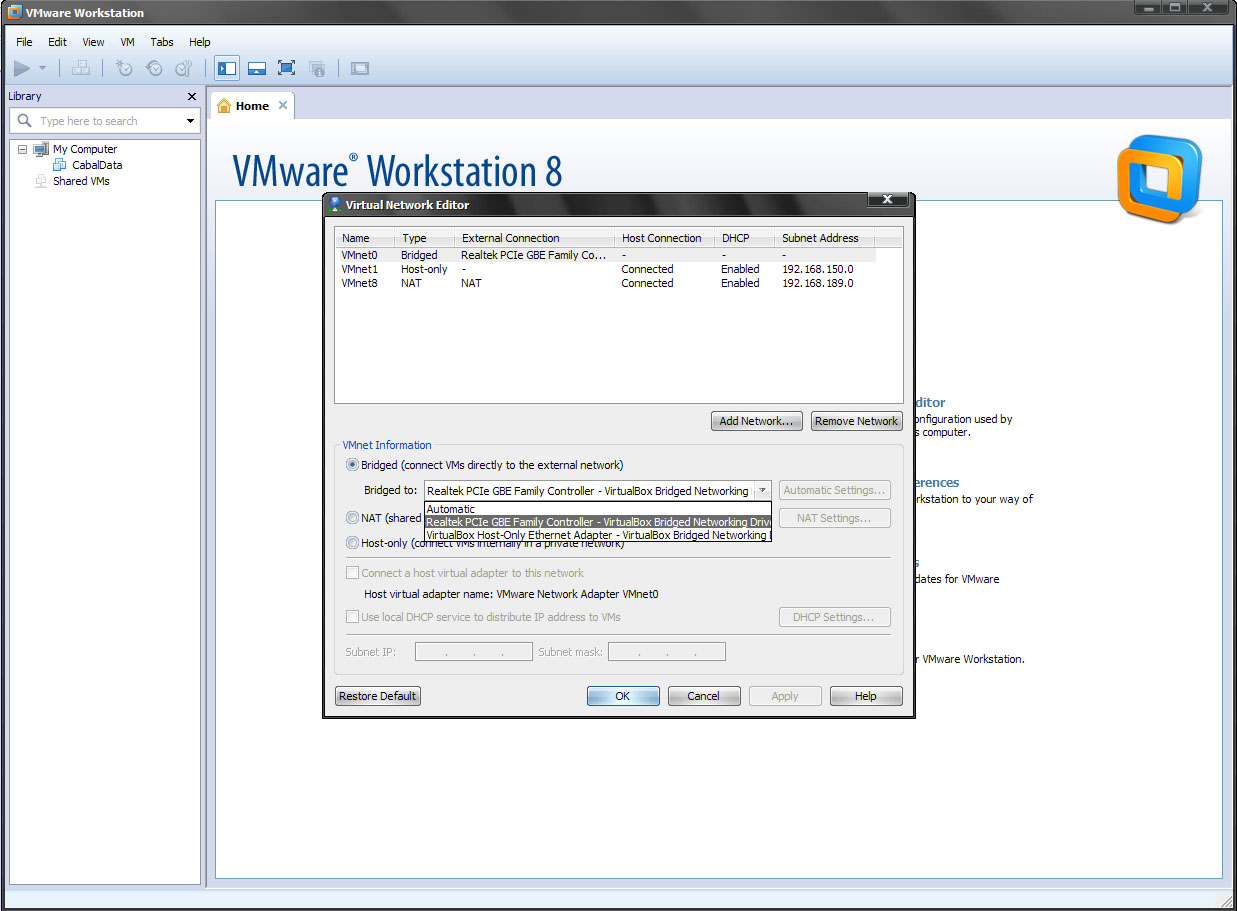This screenshot has height=911, width=1237.
Task: Open the library search filter dropdown arrow
Action: [x=191, y=121]
